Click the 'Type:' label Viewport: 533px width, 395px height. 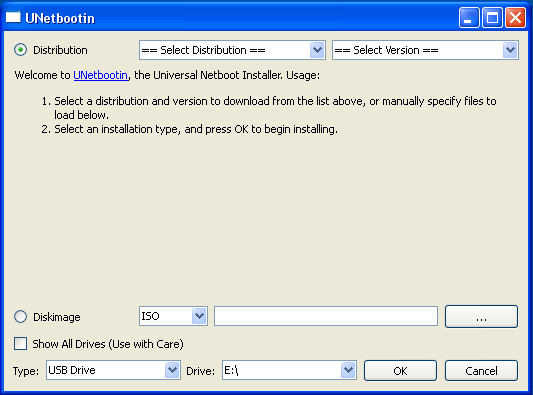point(26,371)
